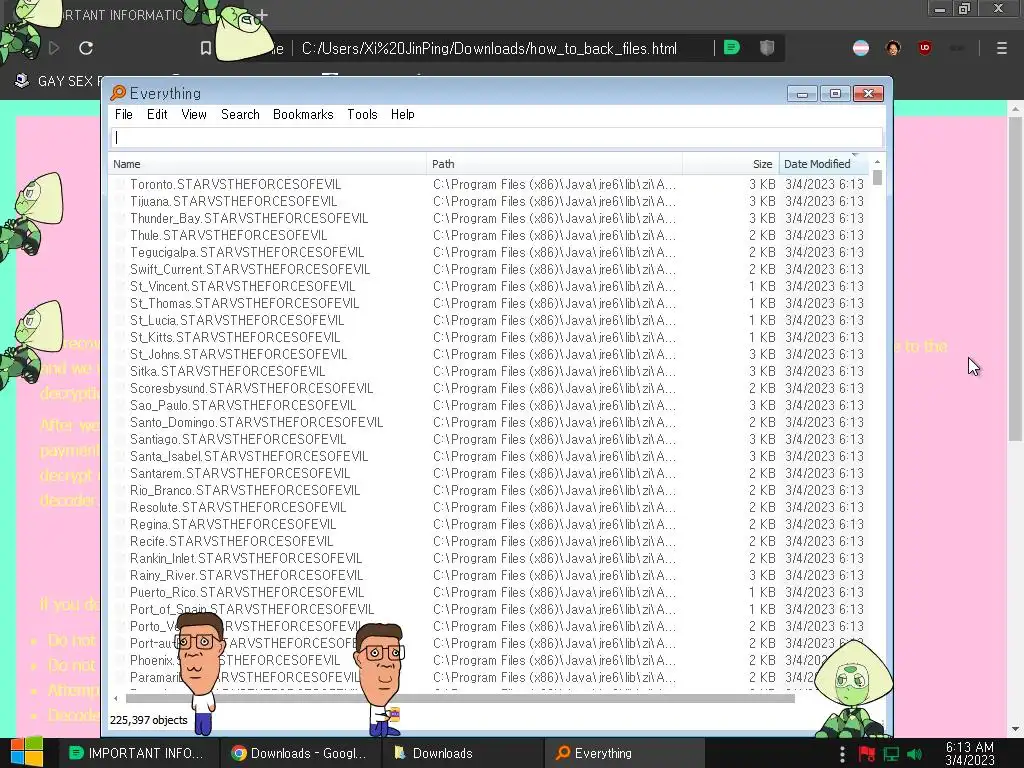
Task: Click the Everything horizontal scrollbar bar
Action: point(460,698)
